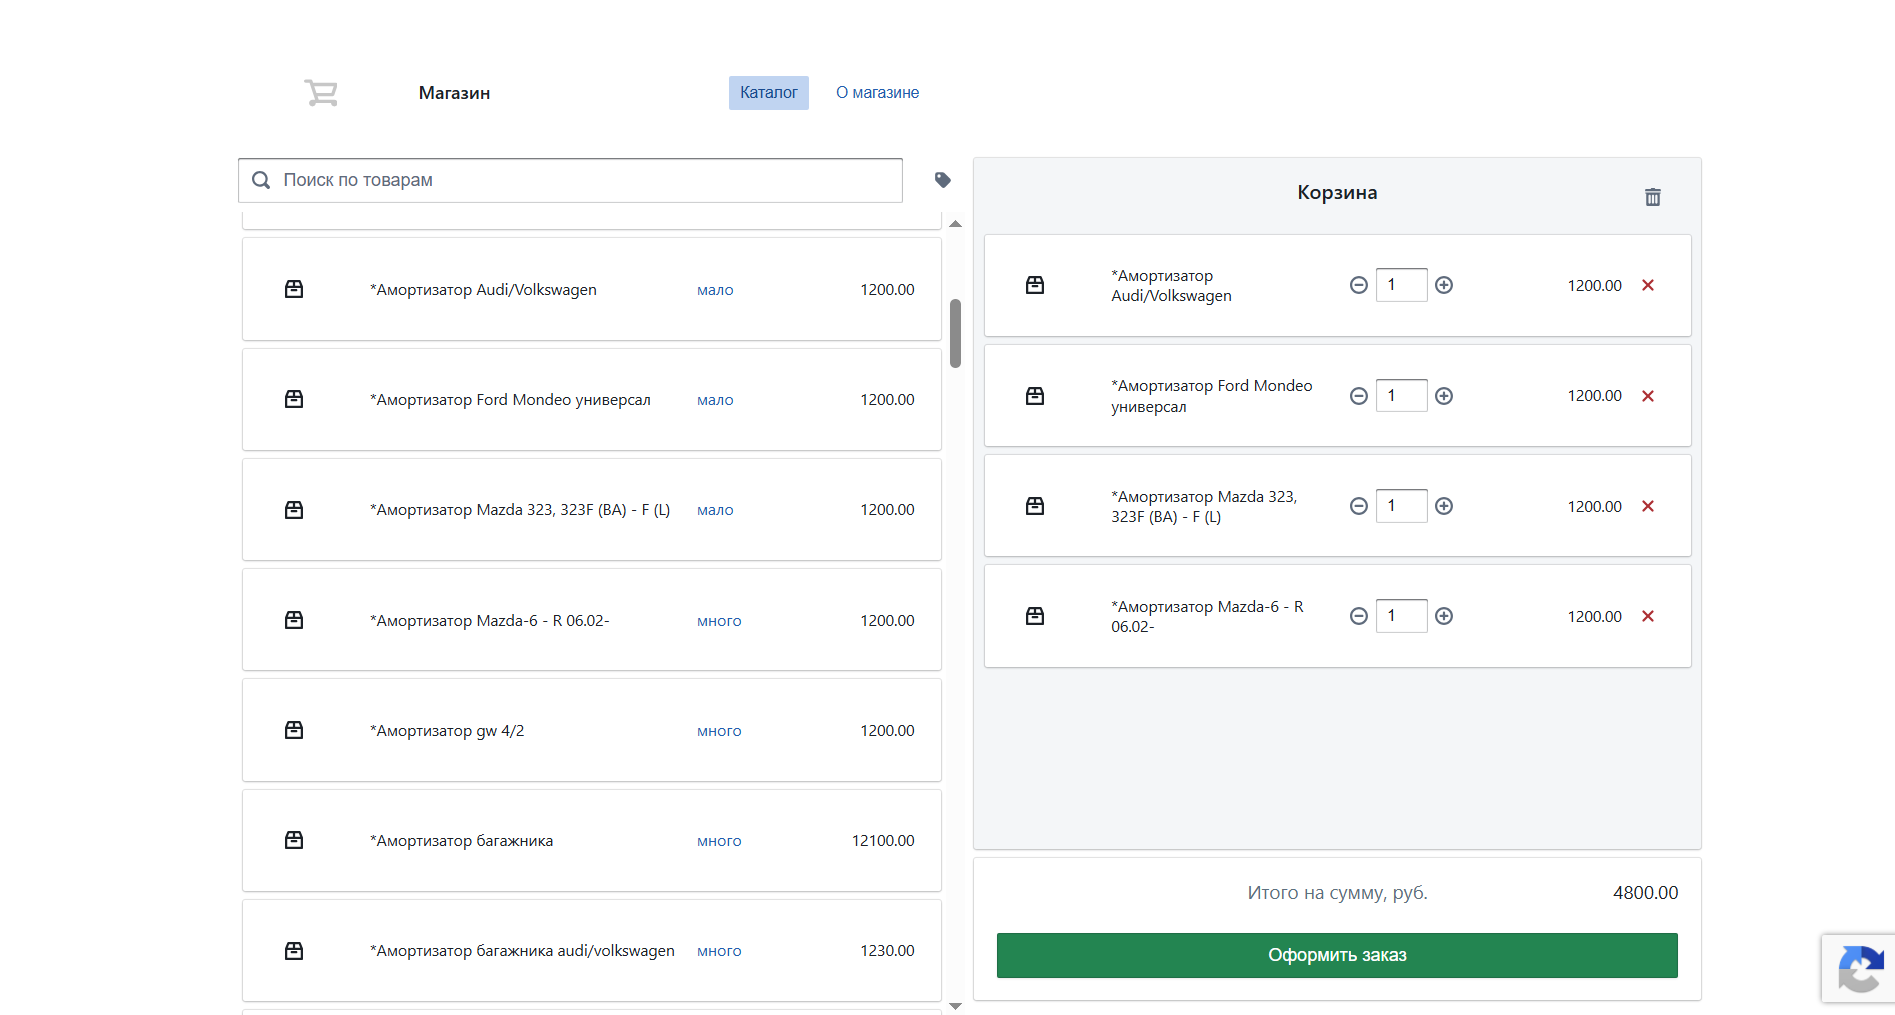This screenshot has height=1015, width=1895.
Task: Select *Амортизатор Mazda 323, 323F (BA) in catalog
Action: point(592,510)
